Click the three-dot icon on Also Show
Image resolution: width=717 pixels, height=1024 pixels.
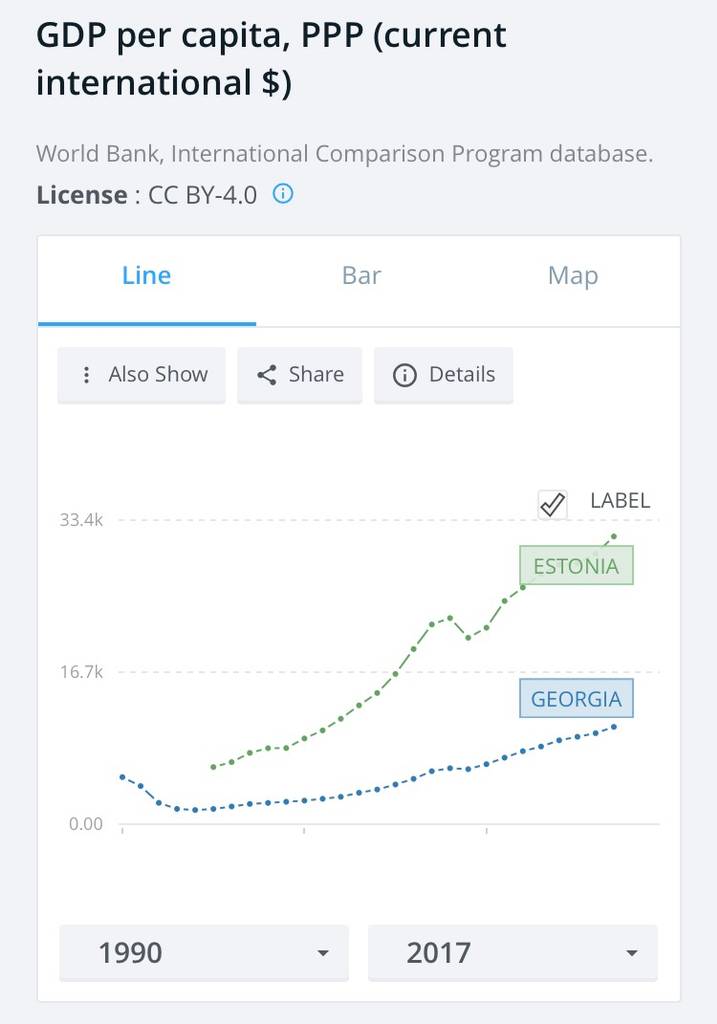[87, 375]
